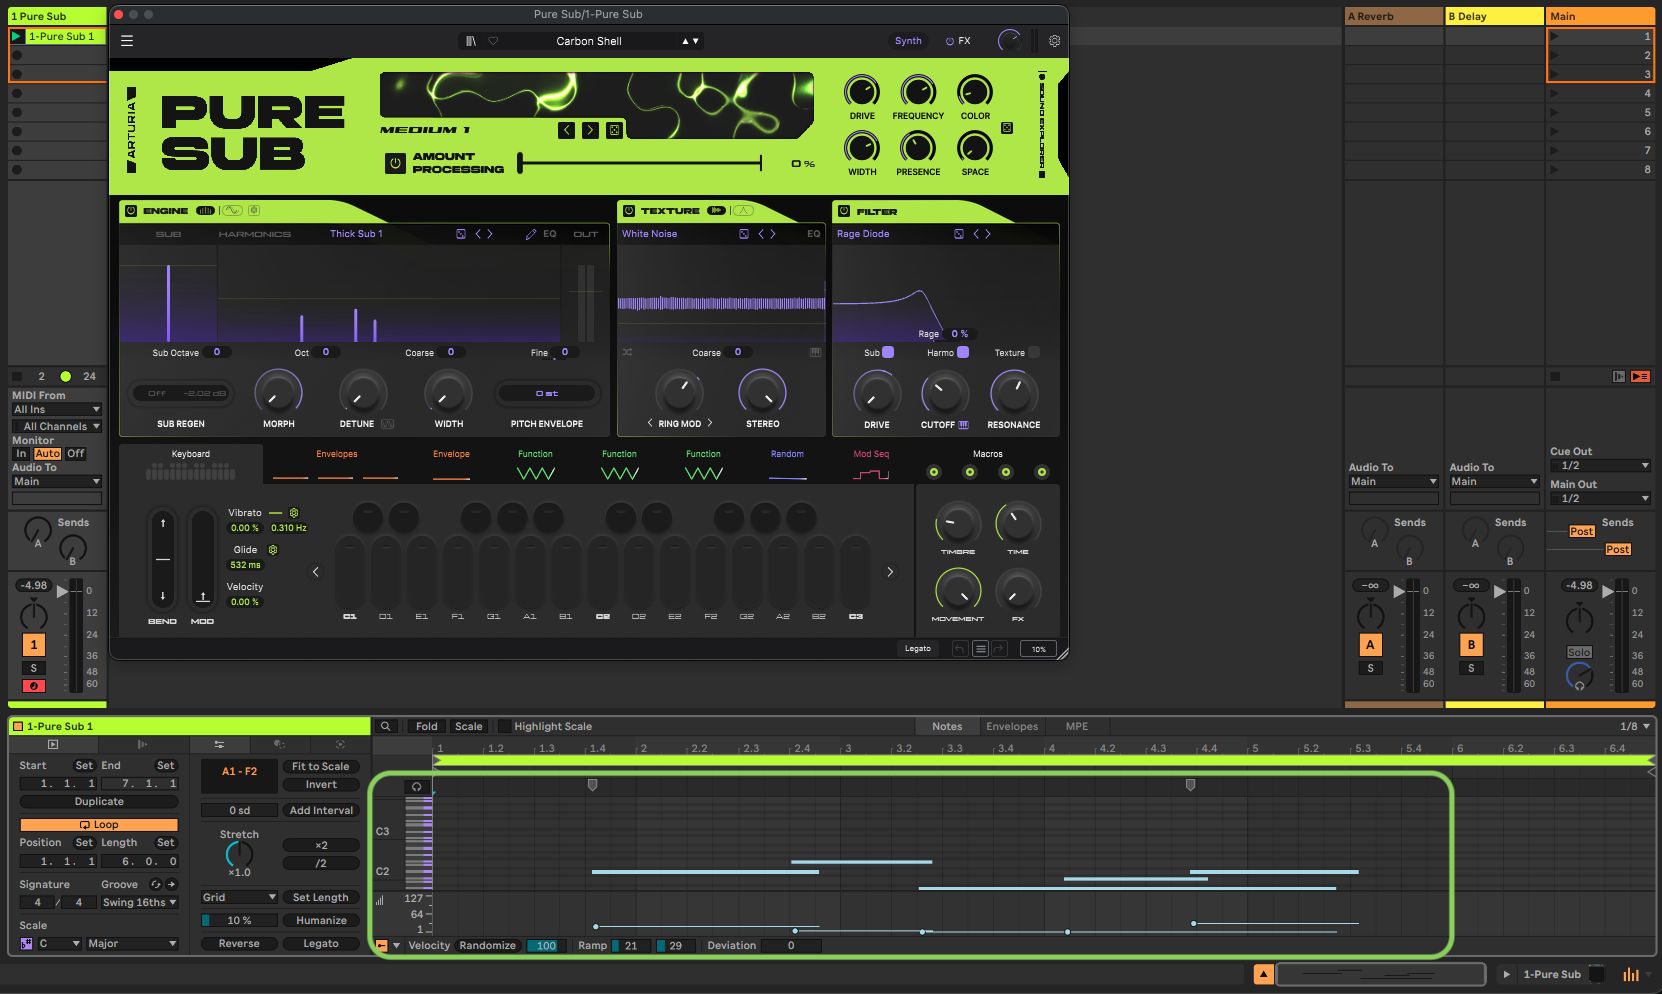Toggle the Filter power button
The height and width of the screenshot is (994, 1662).
[844, 211]
